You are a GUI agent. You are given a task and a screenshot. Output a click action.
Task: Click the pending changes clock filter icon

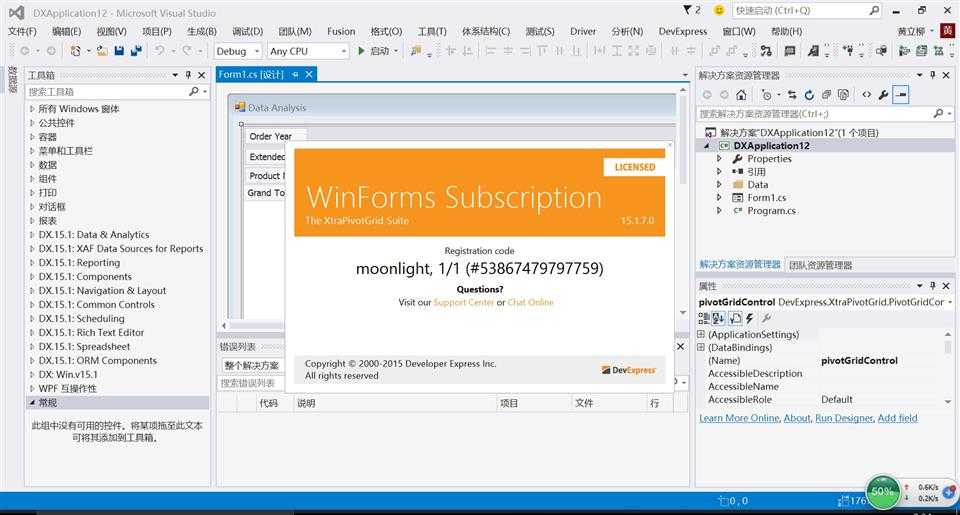[767, 95]
